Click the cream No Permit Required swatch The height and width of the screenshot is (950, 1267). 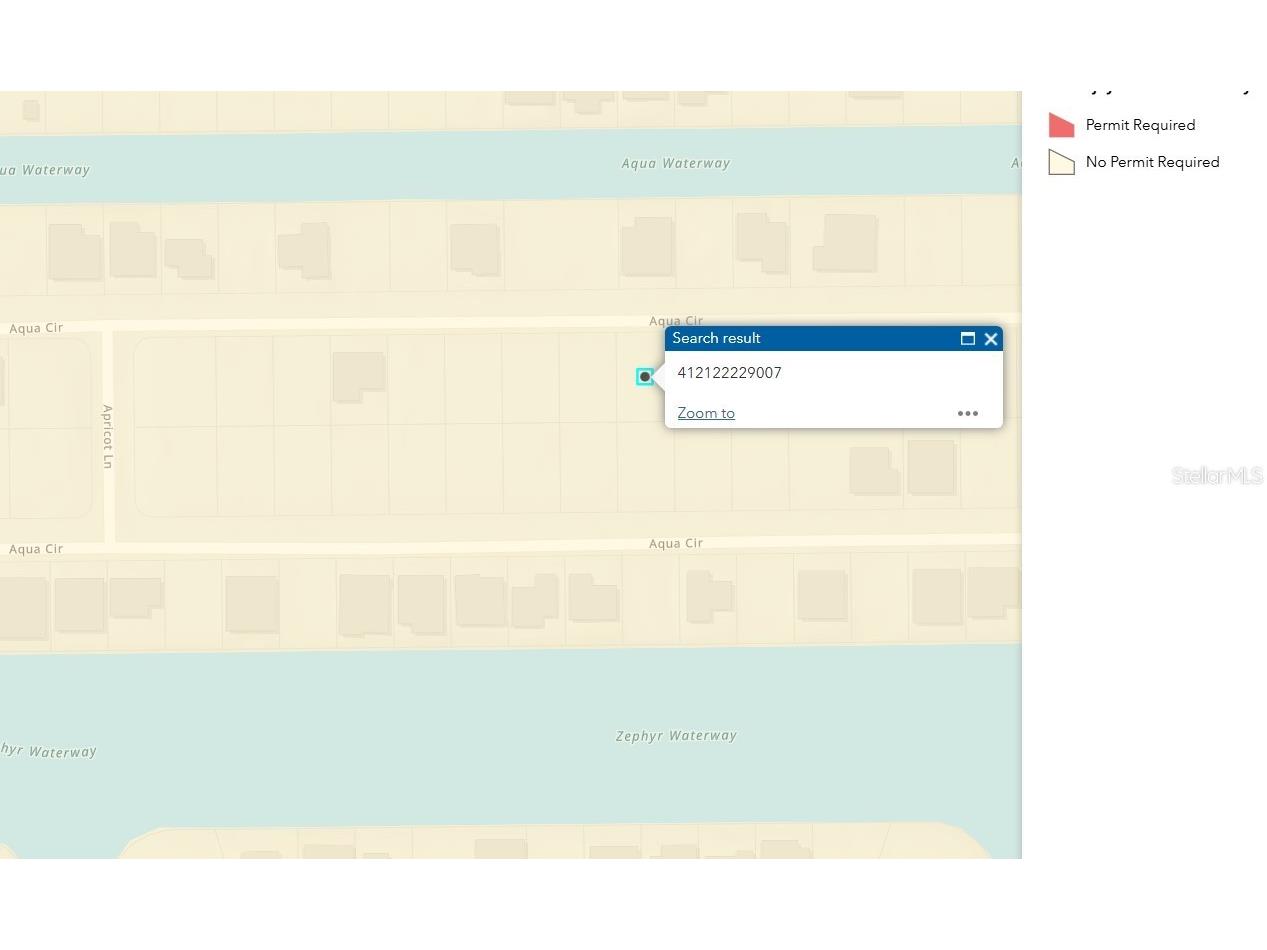(x=1061, y=162)
